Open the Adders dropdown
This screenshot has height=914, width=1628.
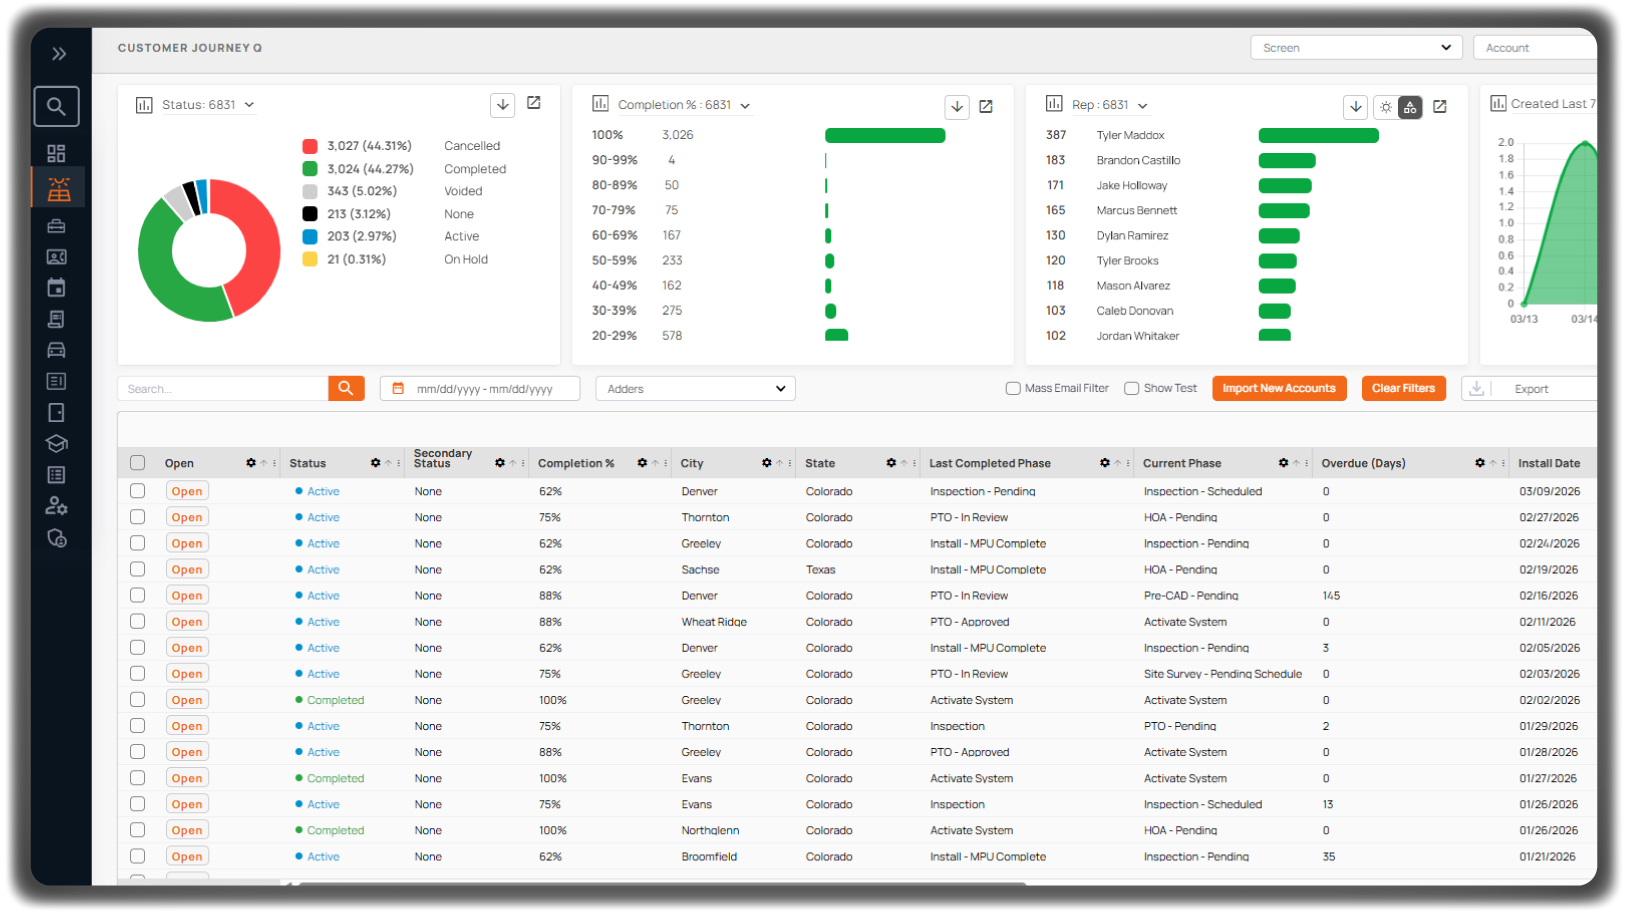[x=695, y=388]
